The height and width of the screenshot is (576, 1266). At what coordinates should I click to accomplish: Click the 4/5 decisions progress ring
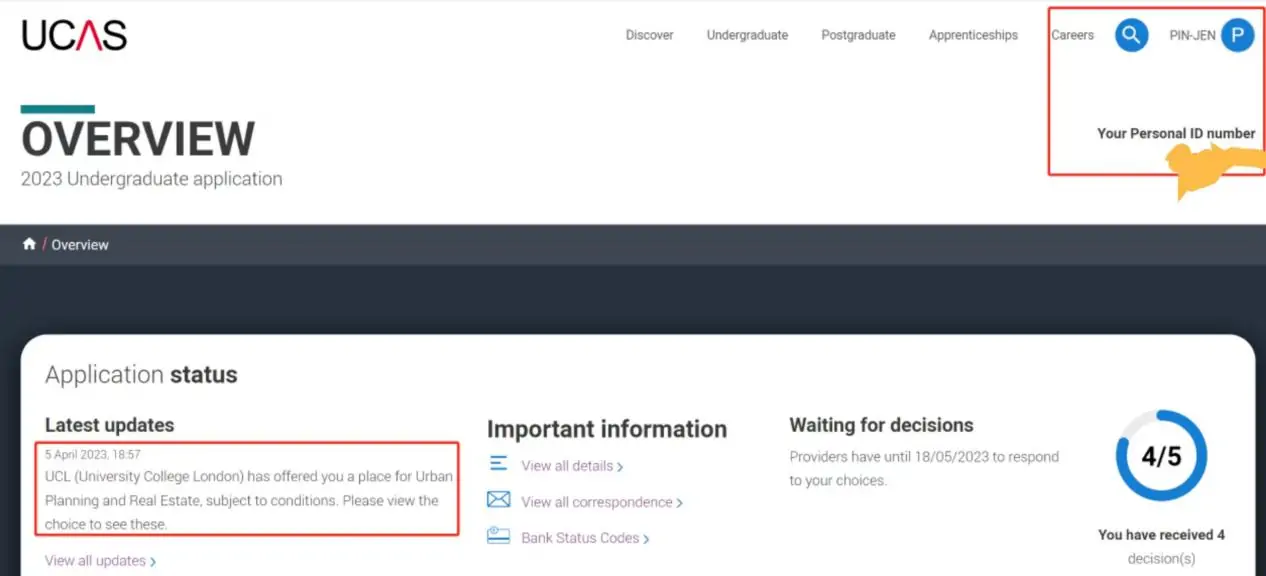1161,456
